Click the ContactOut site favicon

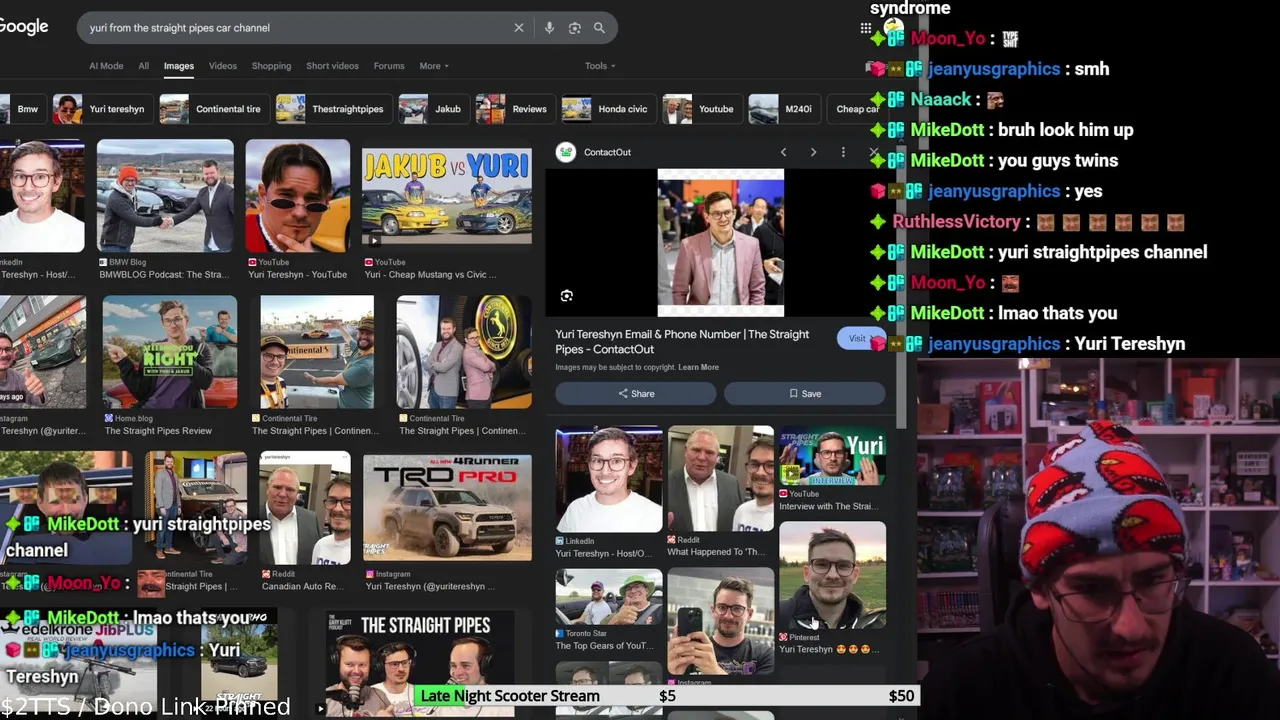coord(567,152)
